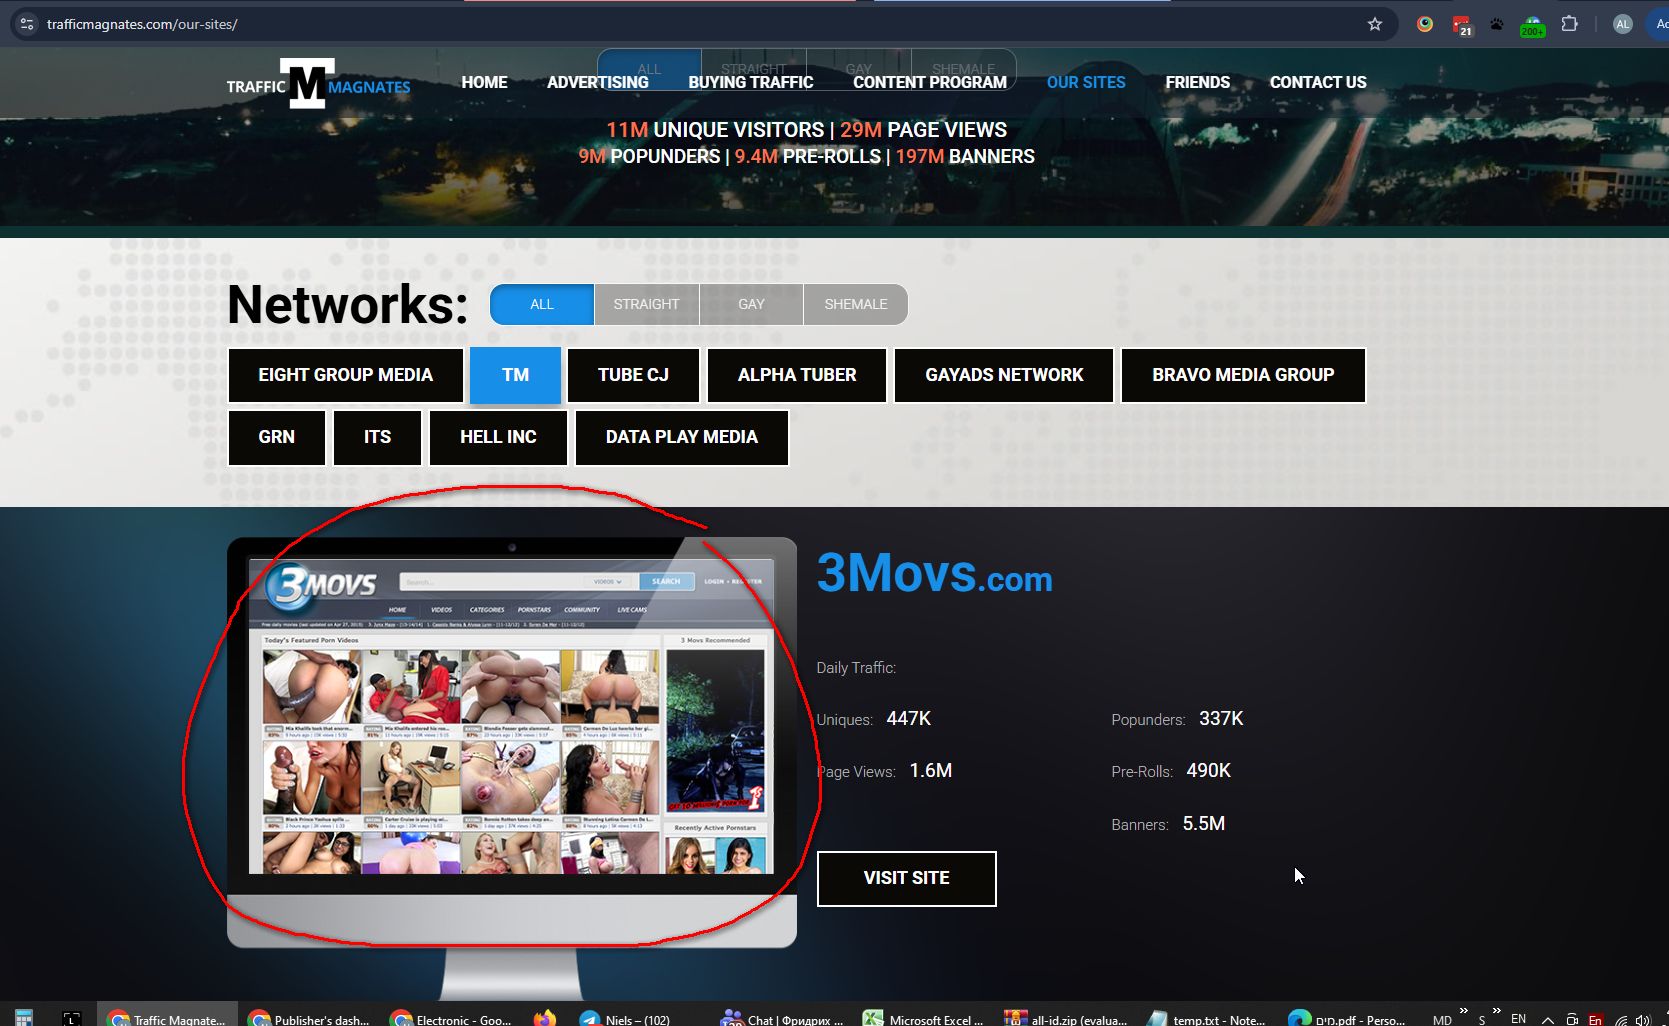
Task: Open the AL profile avatar
Action: (x=1622, y=24)
